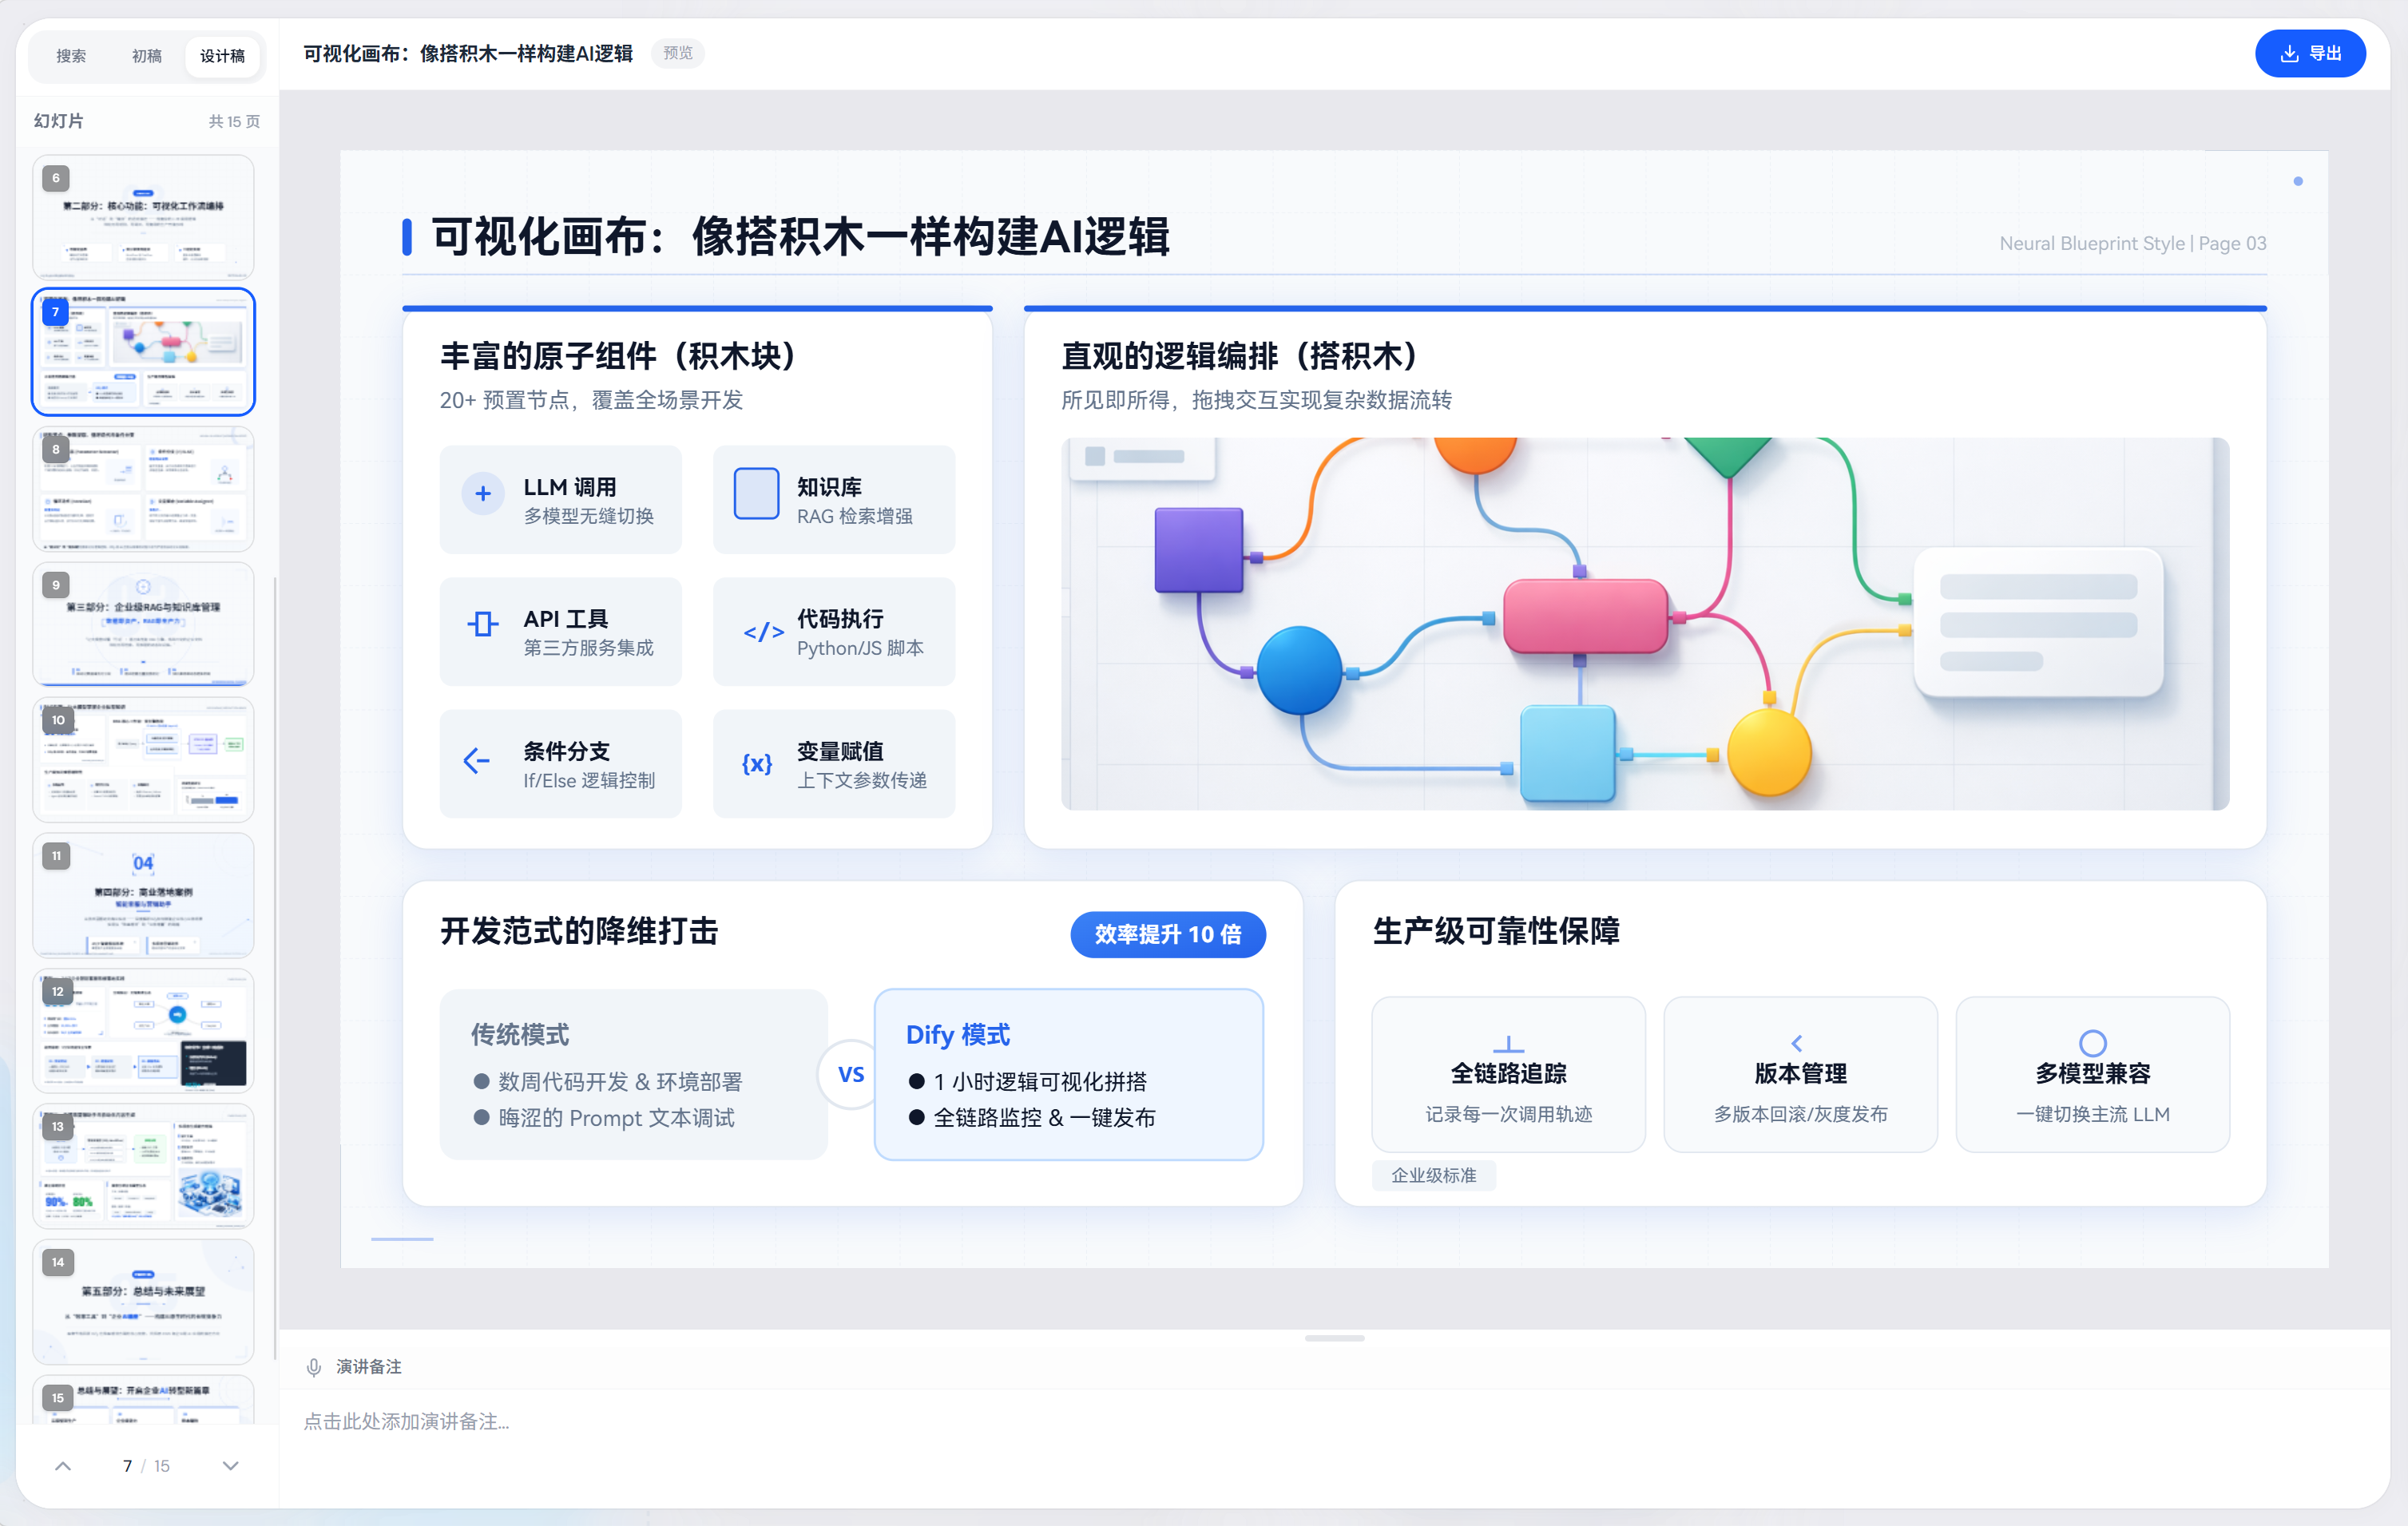2408x1526 pixels.
Task: Click the 多模型兼容 circle icon
Action: 2093,1043
